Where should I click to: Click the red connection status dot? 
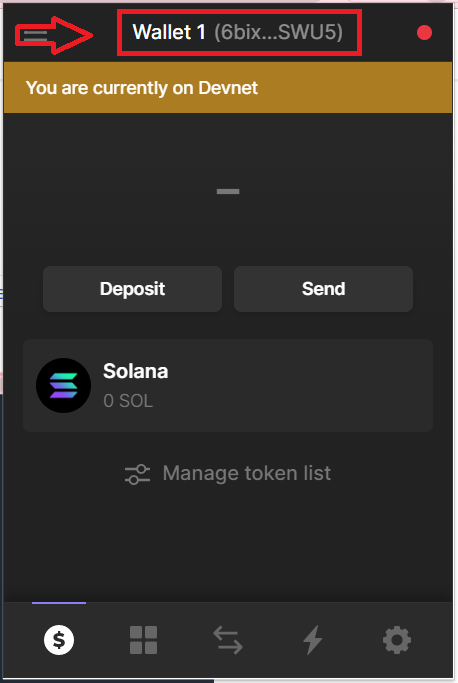(x=424, y=33)
